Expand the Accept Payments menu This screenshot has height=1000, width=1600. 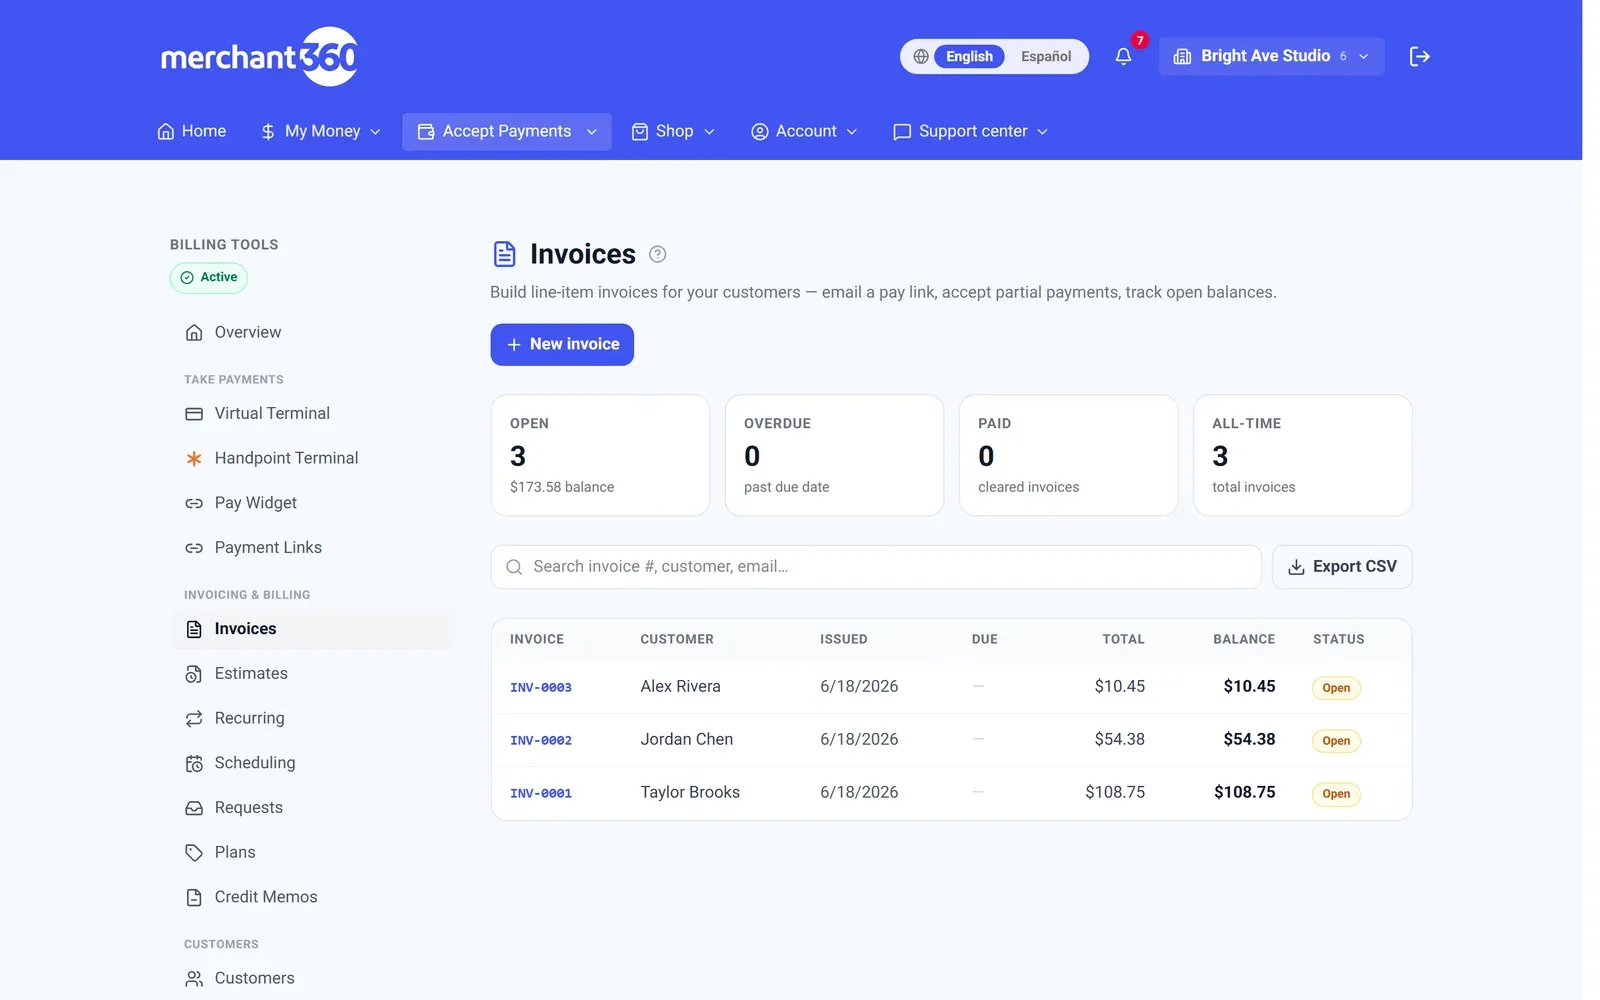click(x=507, y=132)
